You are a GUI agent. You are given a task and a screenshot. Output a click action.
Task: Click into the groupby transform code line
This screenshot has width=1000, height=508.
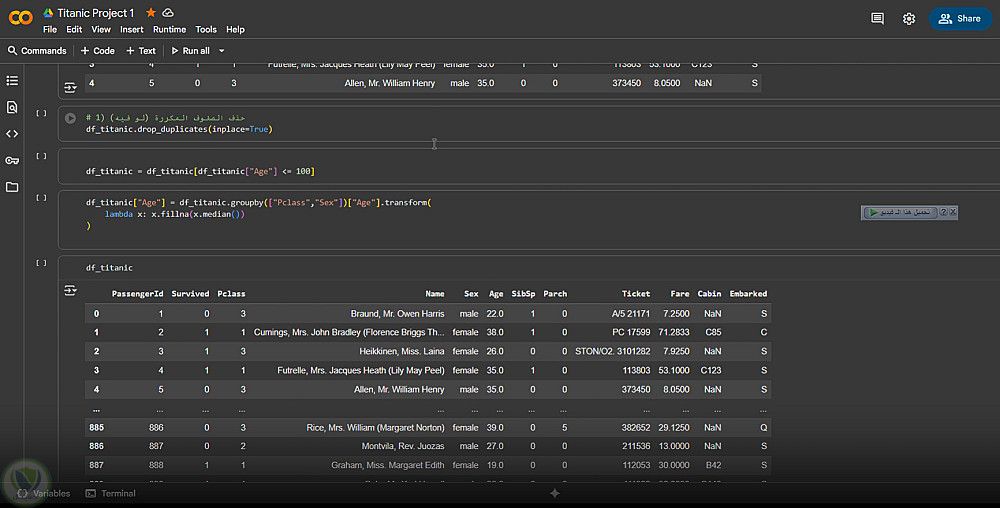coord(258,203)
